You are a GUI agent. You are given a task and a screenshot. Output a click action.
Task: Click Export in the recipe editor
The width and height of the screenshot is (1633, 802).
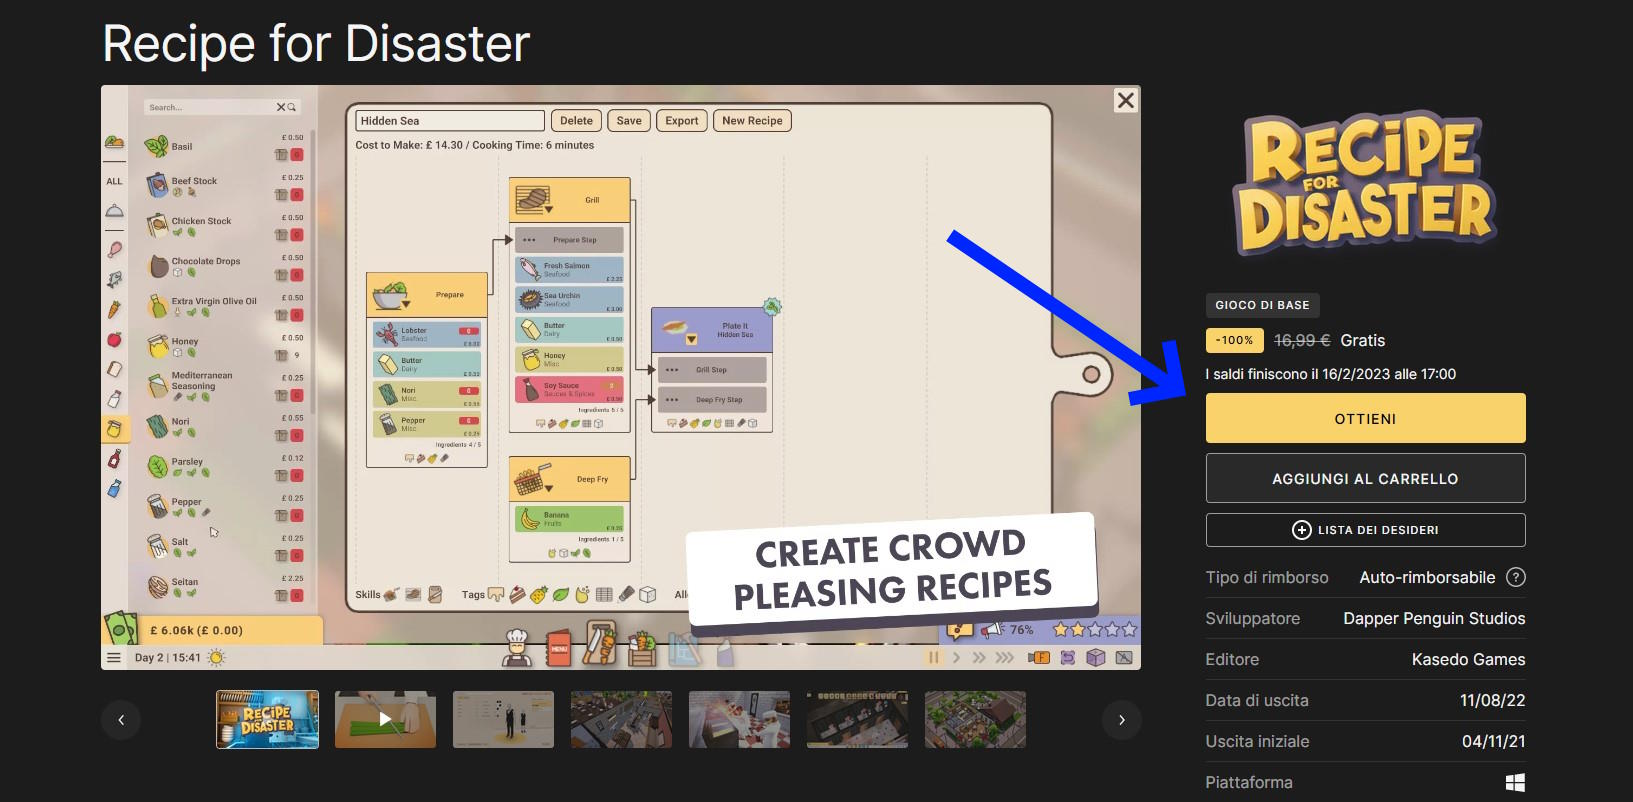click(x=682, y=121)
